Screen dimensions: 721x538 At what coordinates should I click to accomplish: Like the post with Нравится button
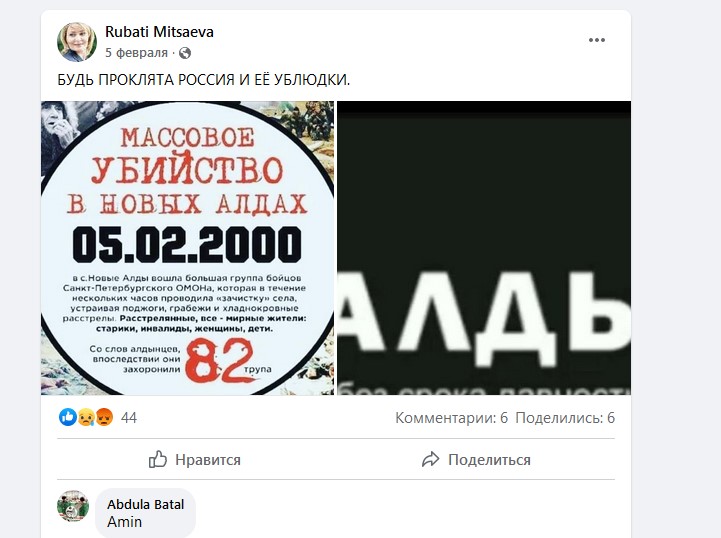195,459
